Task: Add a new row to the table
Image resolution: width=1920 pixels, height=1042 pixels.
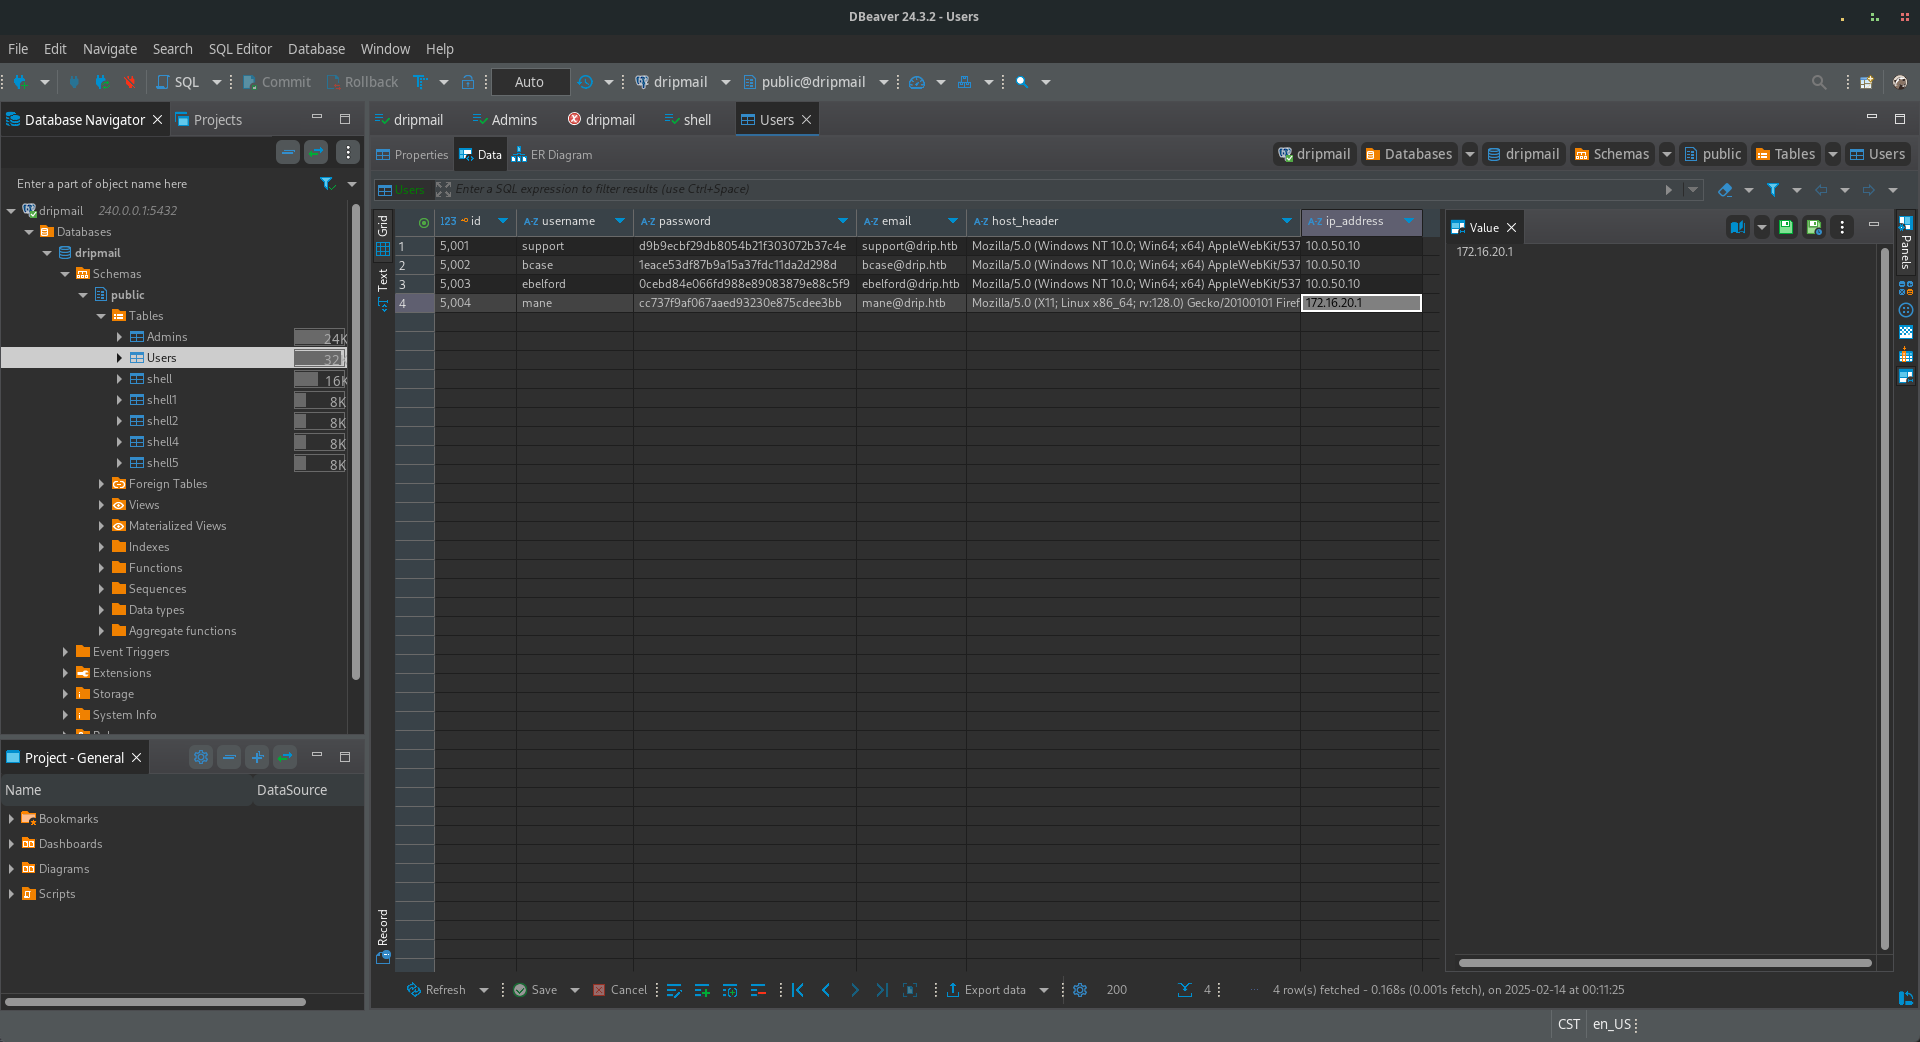Action: coord(702,990)
